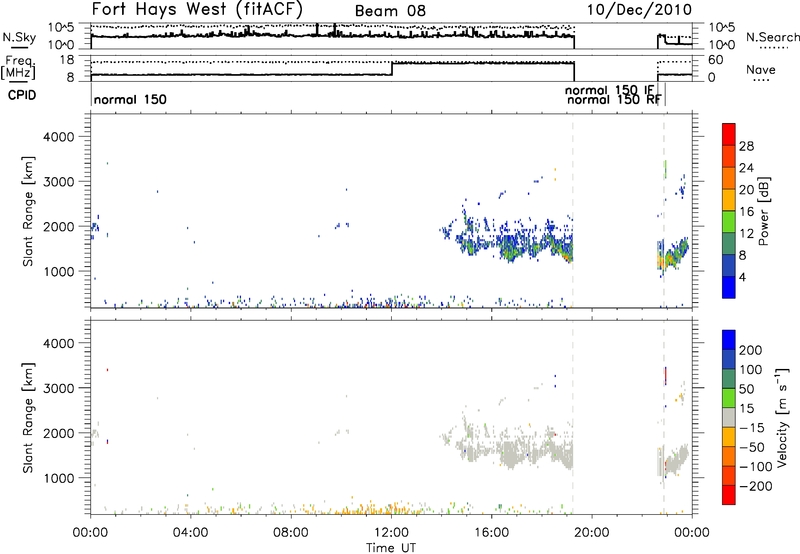Click the '28' label on power colorbar
This screenshot has height=554, width=800.
click(746, 146)
